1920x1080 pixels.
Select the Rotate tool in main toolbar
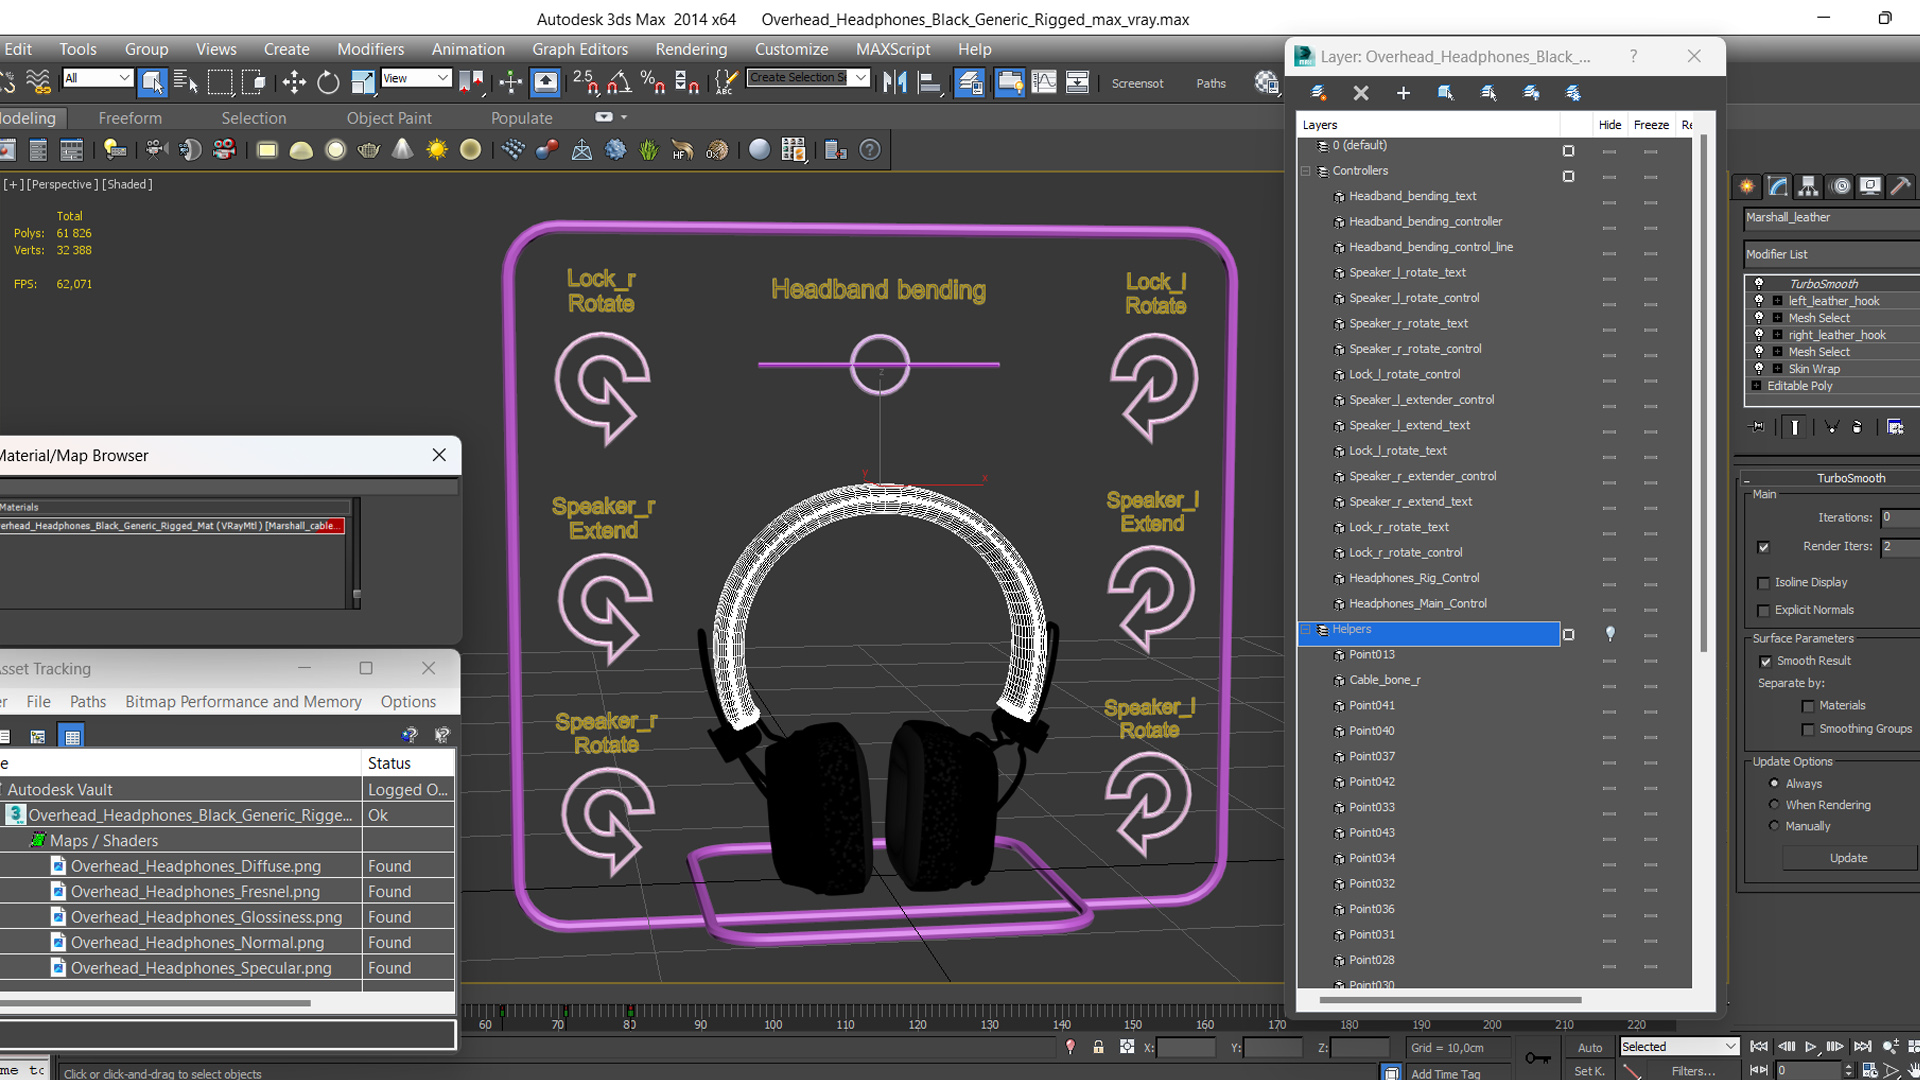[x=328, y=82]
